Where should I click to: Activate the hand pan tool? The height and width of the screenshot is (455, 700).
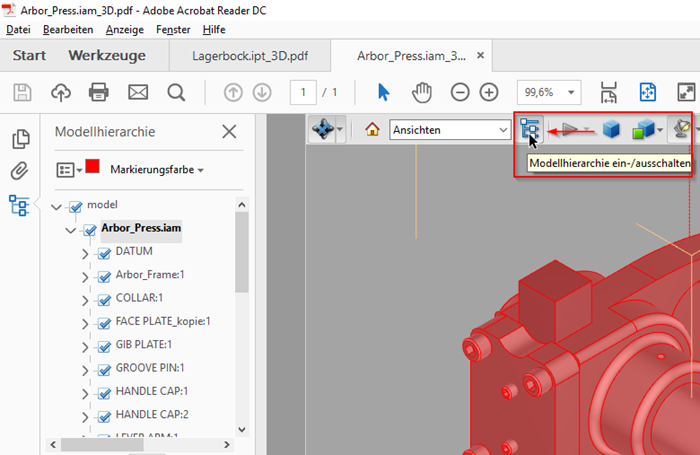[x=421, y=92]
